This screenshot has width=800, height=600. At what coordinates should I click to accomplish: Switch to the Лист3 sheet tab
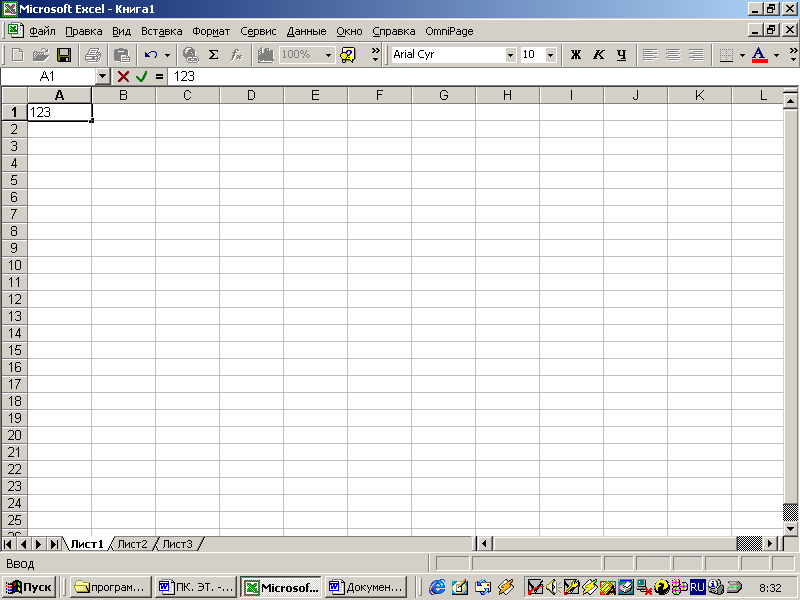pyautogui.click(x=177, y=544)
